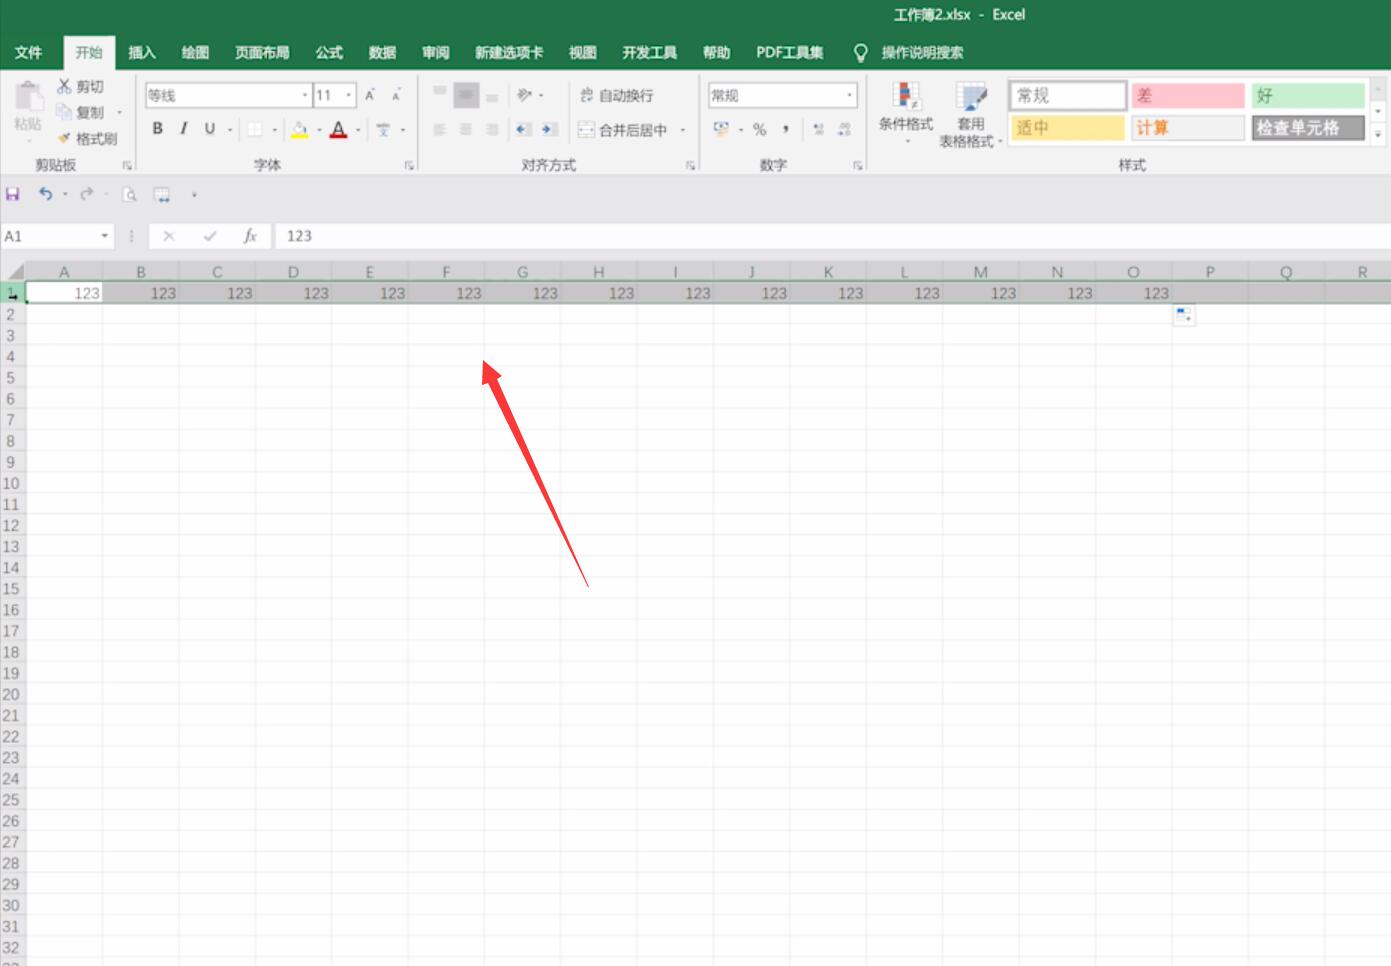The height and width of the screenshot is (966, 1391).
Task: Open the Name Box A1 dropdown
Action: point(104,236)
